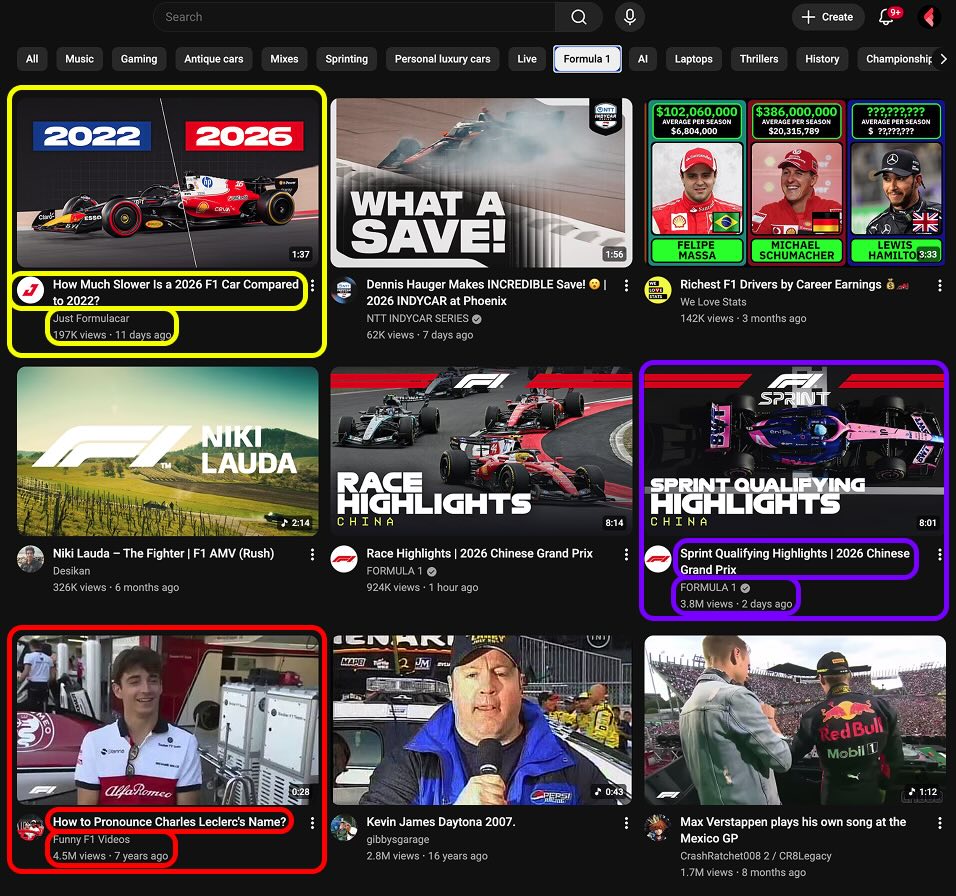Open the notifications bell

[x=886, y=17]
